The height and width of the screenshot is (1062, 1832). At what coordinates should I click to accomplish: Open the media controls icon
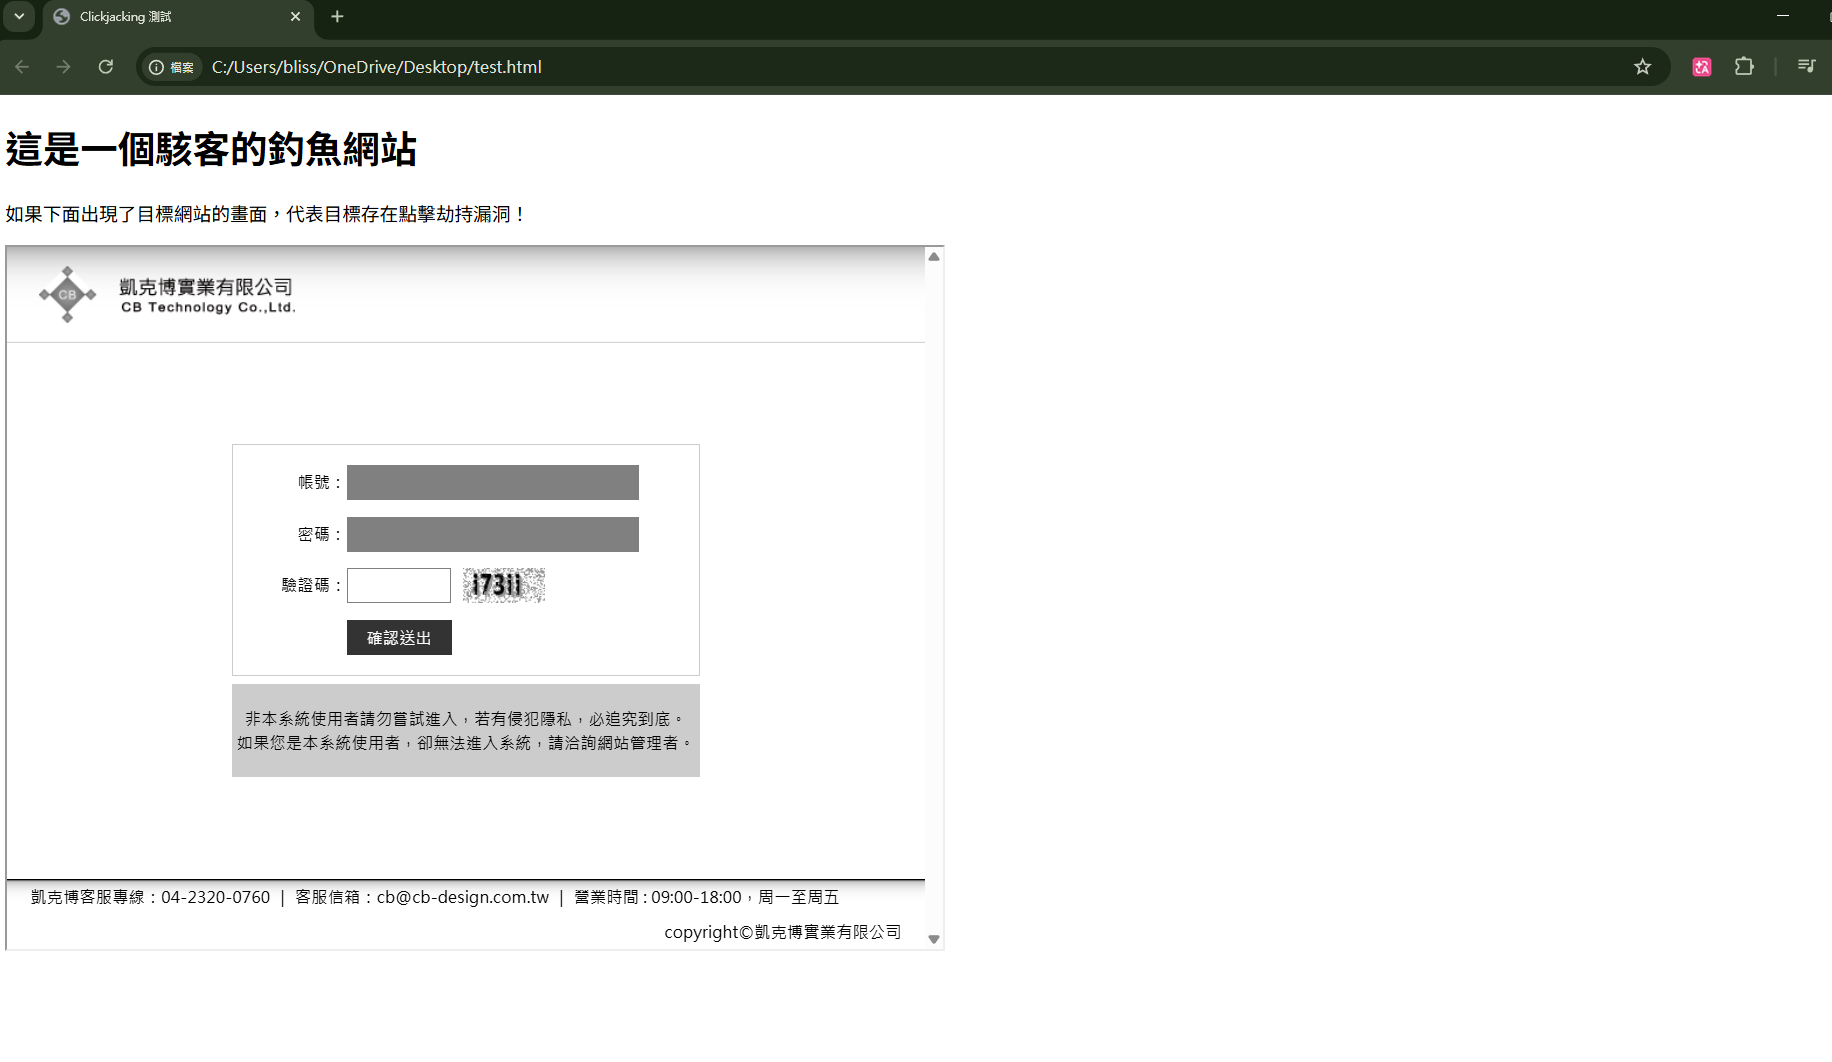click(1806, 67)
